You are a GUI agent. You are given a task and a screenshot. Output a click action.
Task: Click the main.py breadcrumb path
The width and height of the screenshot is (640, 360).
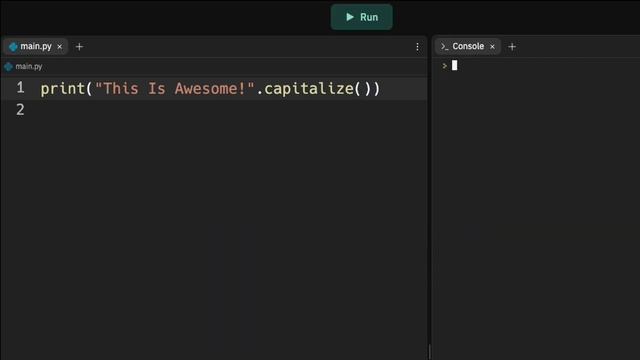pos(29,67)
